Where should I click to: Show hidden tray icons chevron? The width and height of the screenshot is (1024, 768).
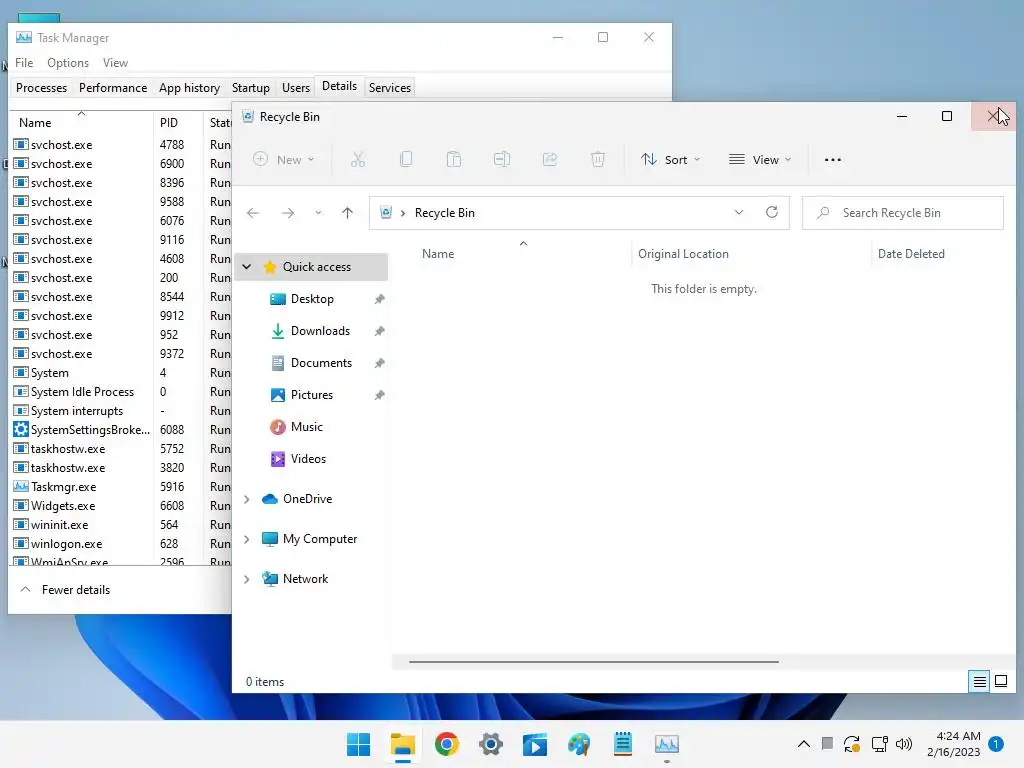click(x=804, y=744)
